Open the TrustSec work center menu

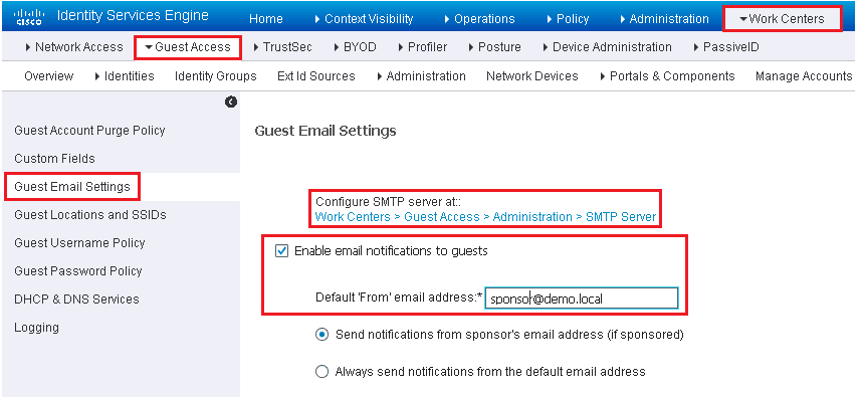tap(282, 47)
